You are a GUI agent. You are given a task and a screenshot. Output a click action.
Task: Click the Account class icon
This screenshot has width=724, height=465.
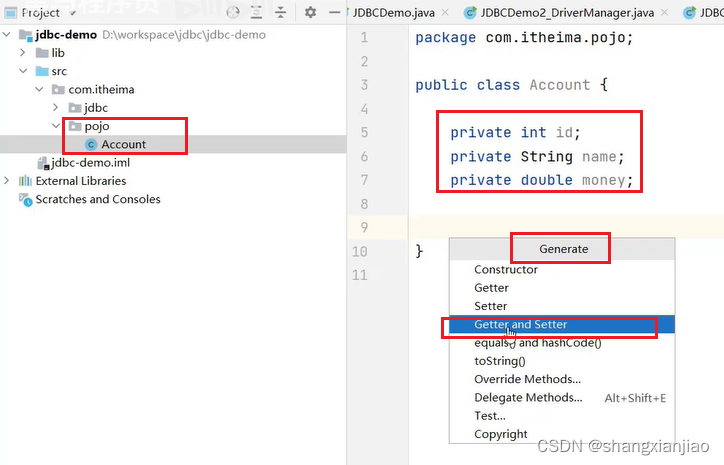pyautogui.click(x=91, y=145)
